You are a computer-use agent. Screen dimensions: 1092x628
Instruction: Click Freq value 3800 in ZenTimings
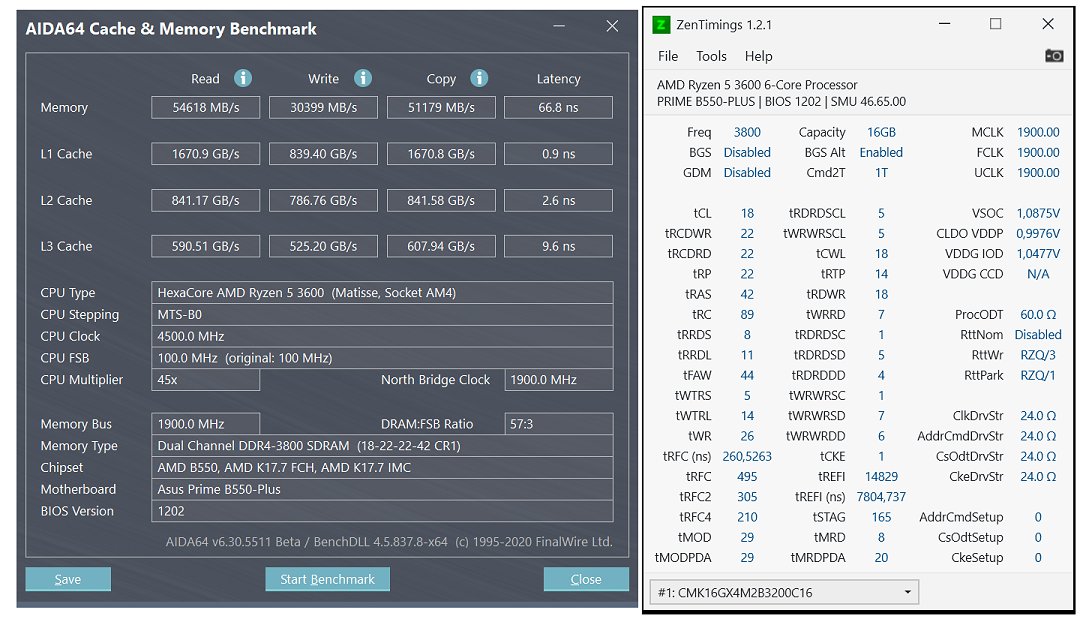tap(747, 132)
